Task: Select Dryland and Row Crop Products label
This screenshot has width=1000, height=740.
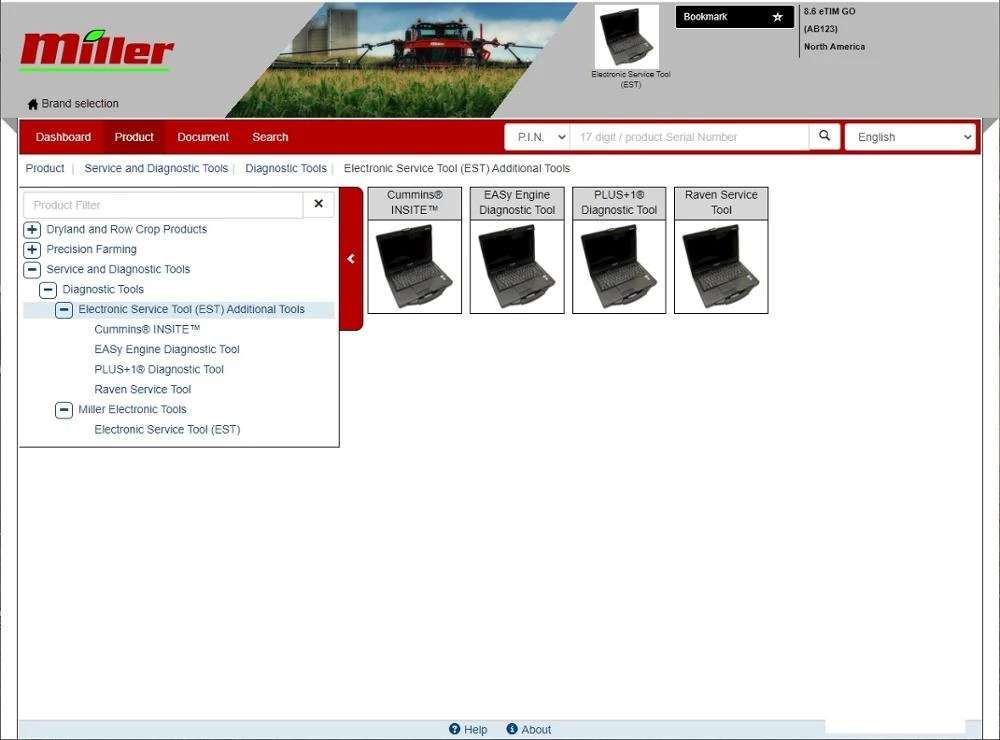Action: tap(126, 229)
